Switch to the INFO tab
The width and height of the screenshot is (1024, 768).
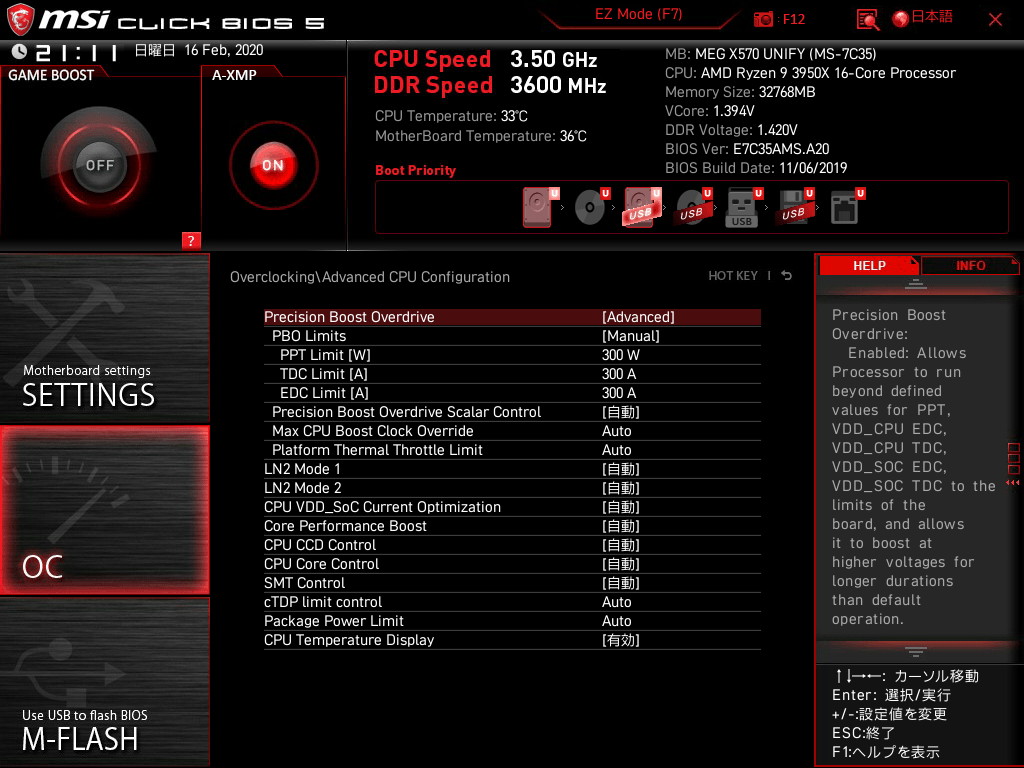tap(970, 266)
